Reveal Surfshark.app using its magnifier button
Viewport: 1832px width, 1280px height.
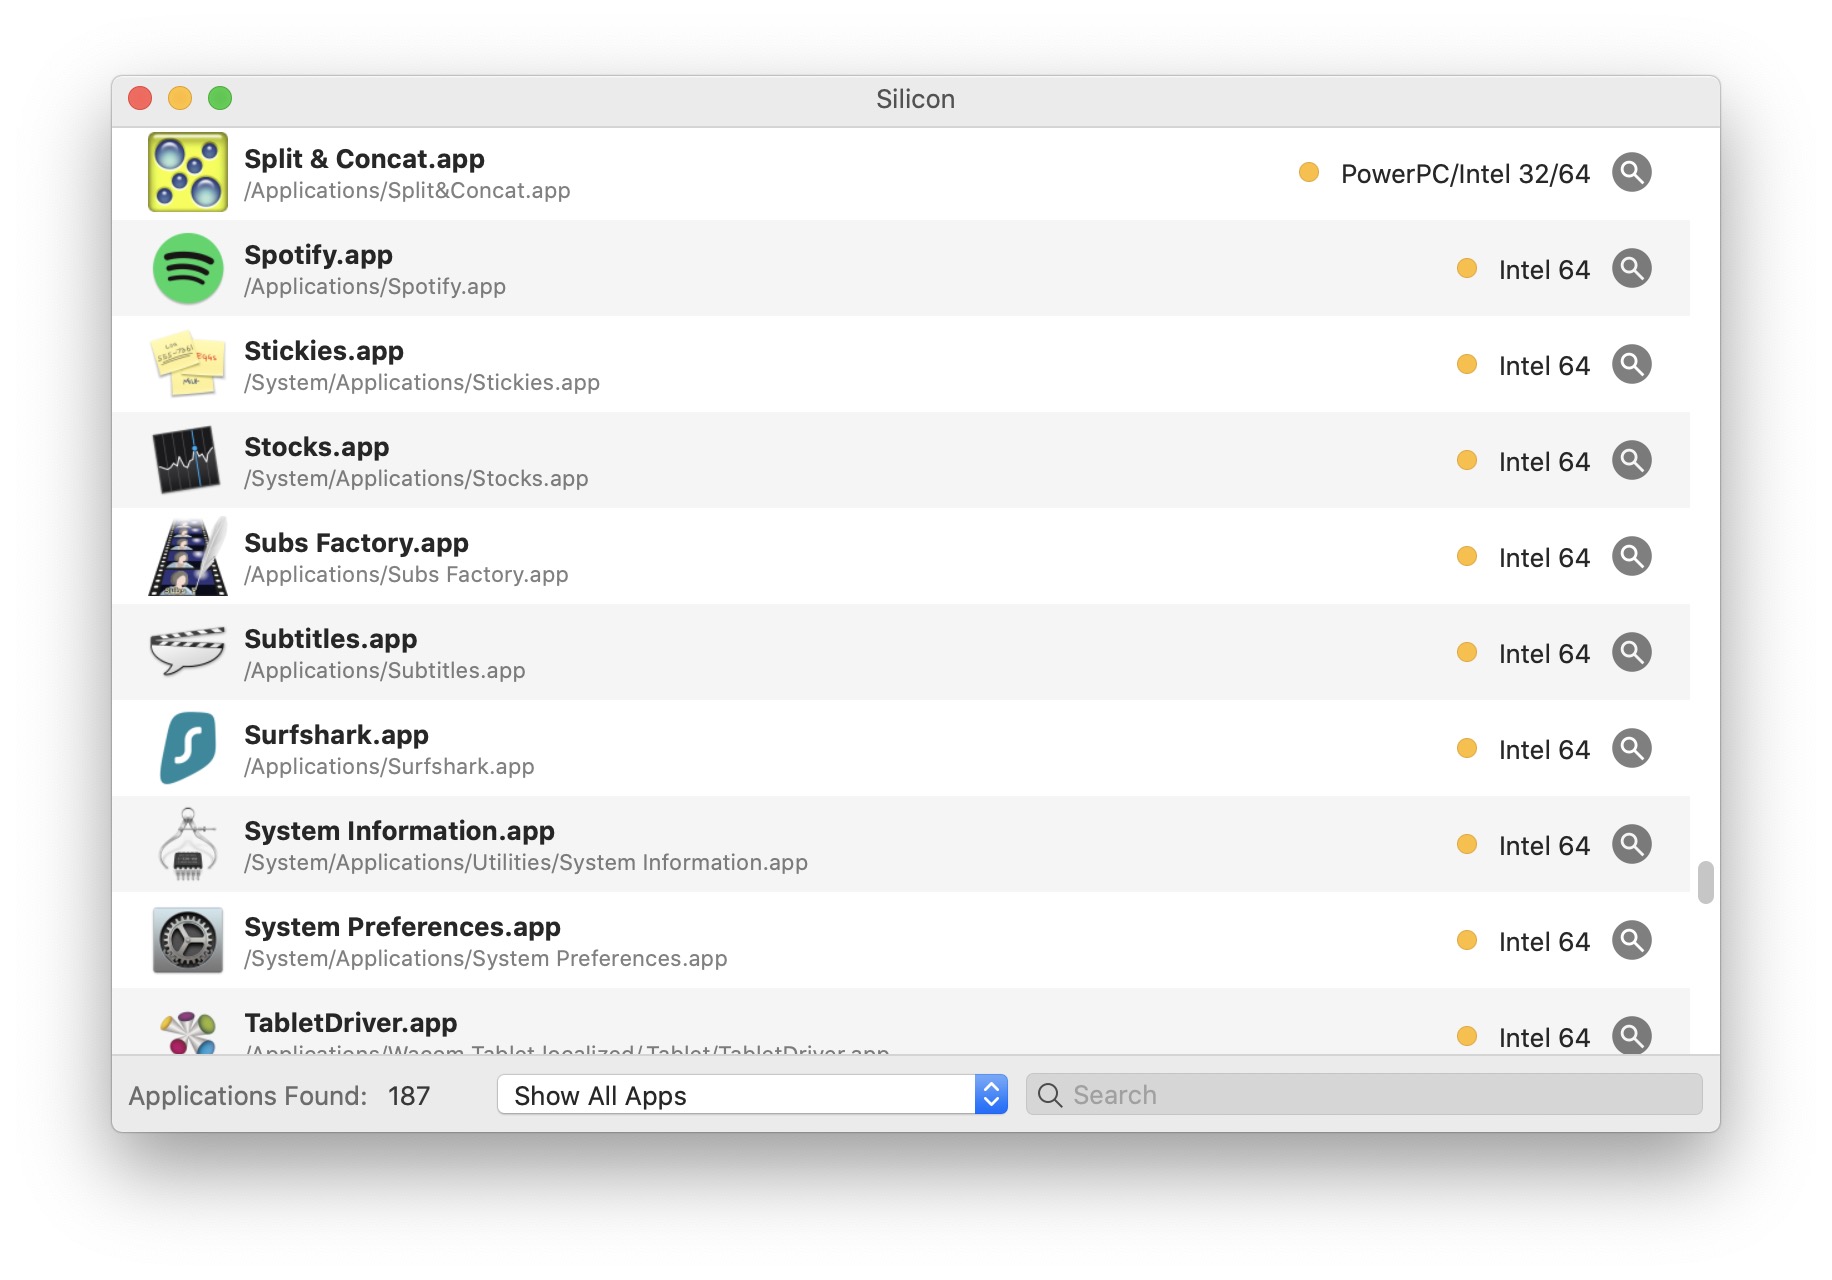1631,748
